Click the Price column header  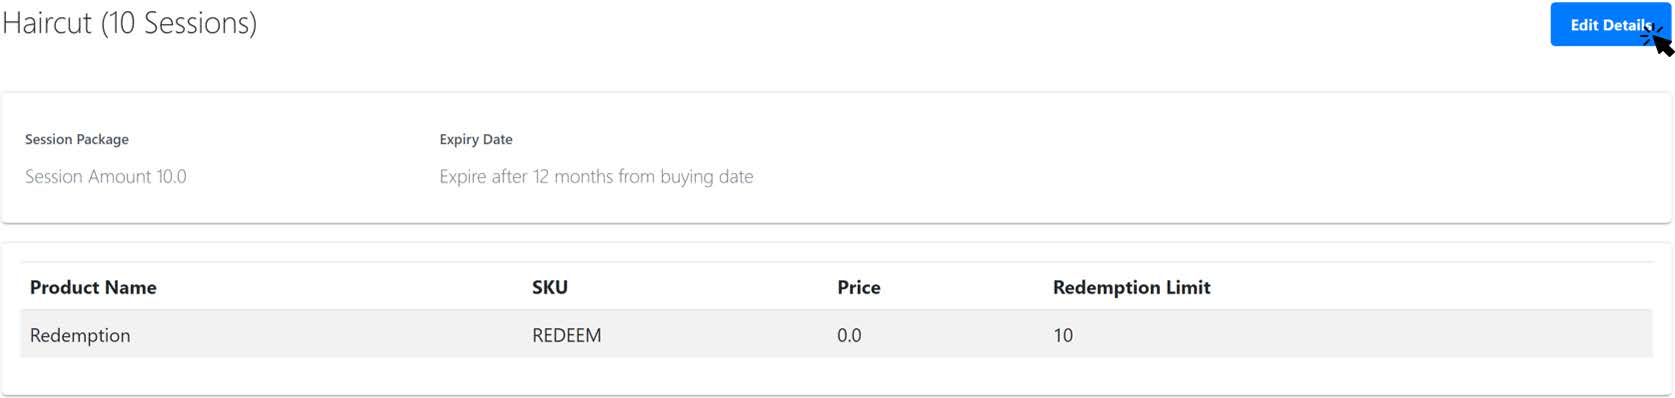[x=859, y=287]
